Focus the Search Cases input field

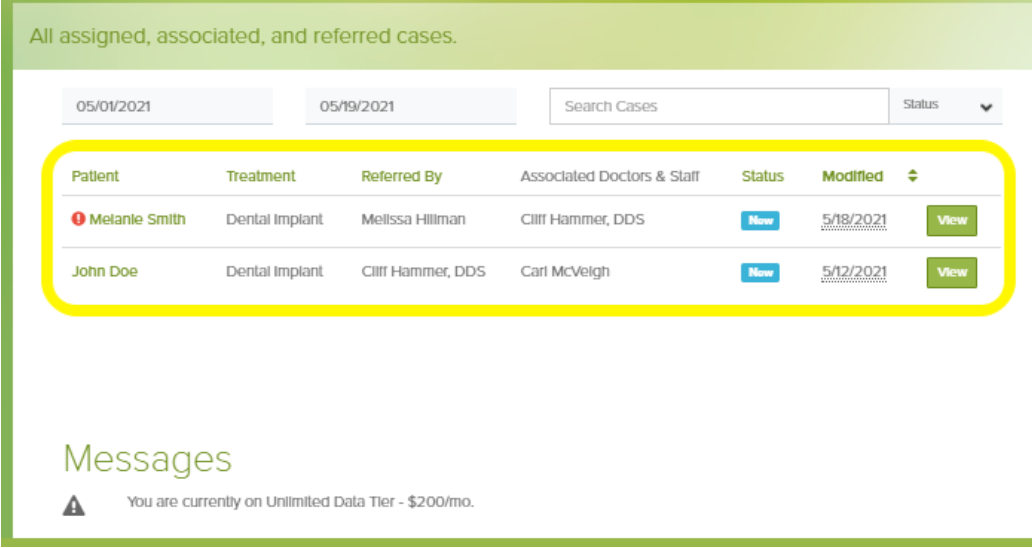[x=719, y=106]
